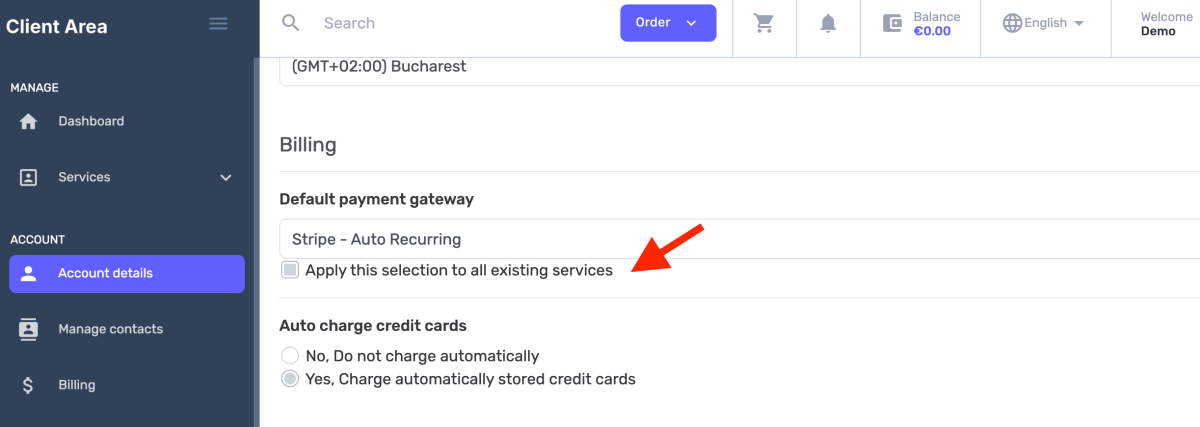Open the English language selector
1200x427 pixels.
(1045, 23)
